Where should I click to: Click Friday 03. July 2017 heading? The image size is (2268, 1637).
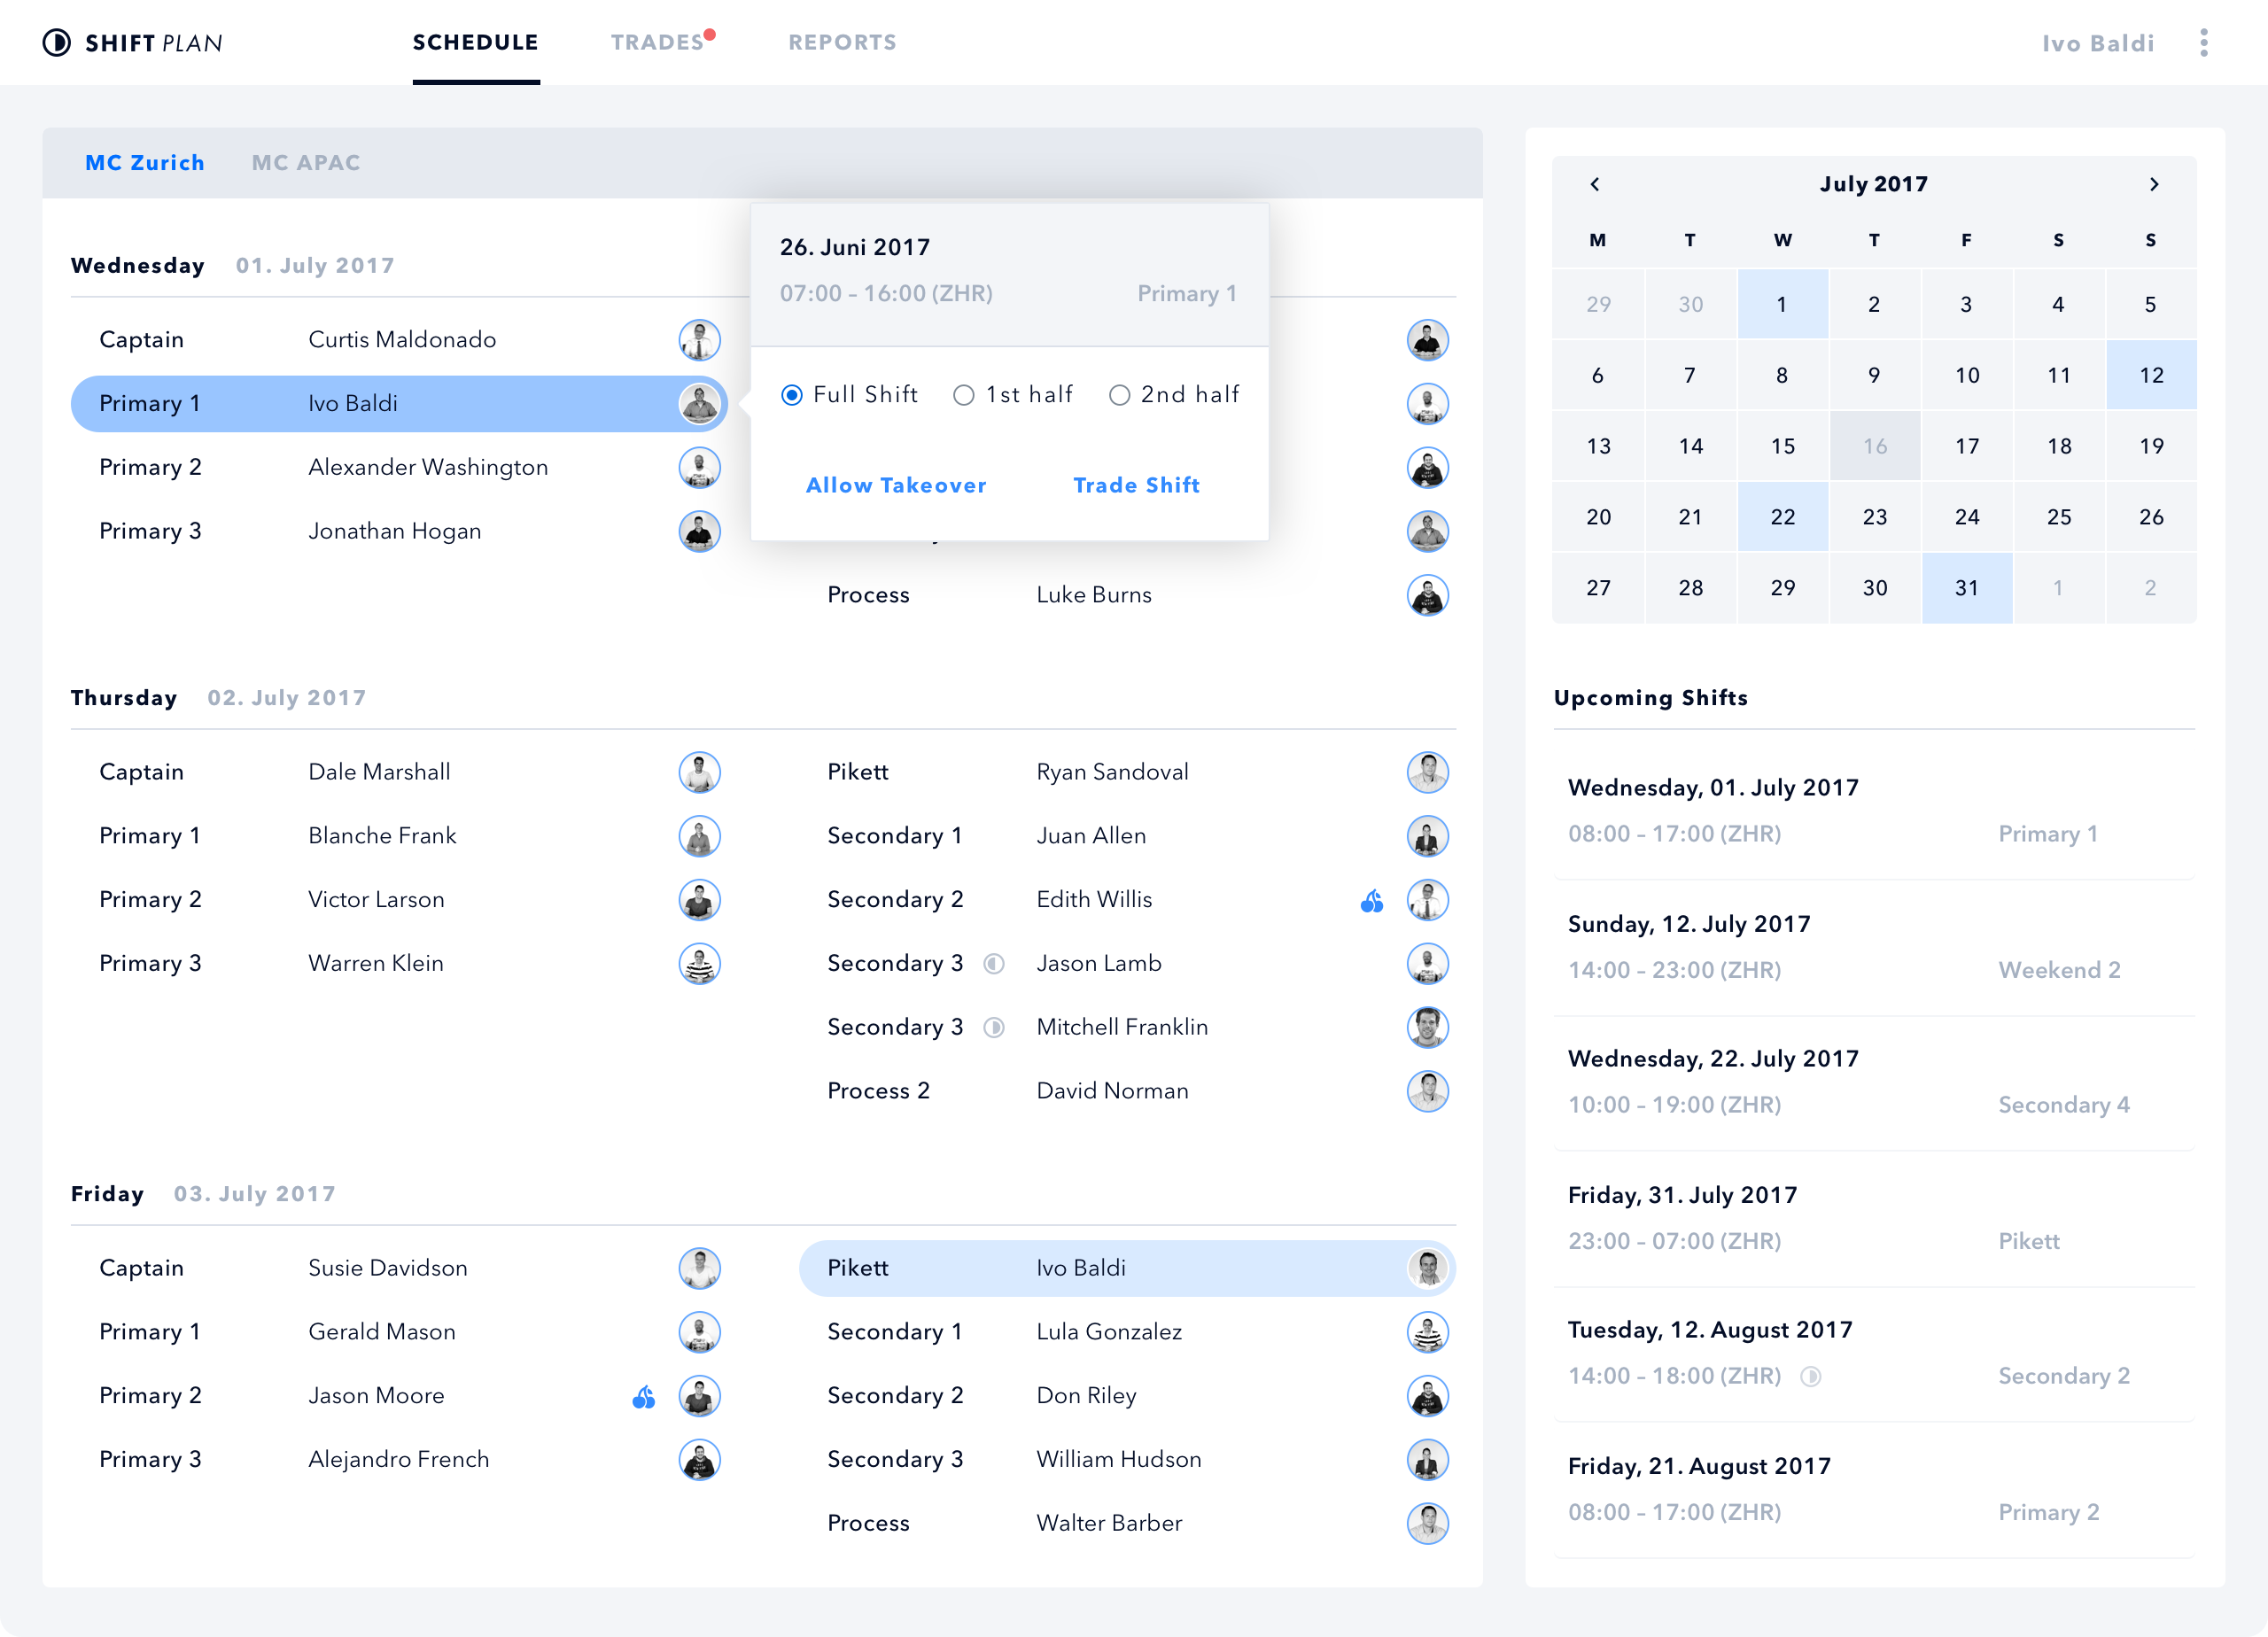tap(203, 1194)
